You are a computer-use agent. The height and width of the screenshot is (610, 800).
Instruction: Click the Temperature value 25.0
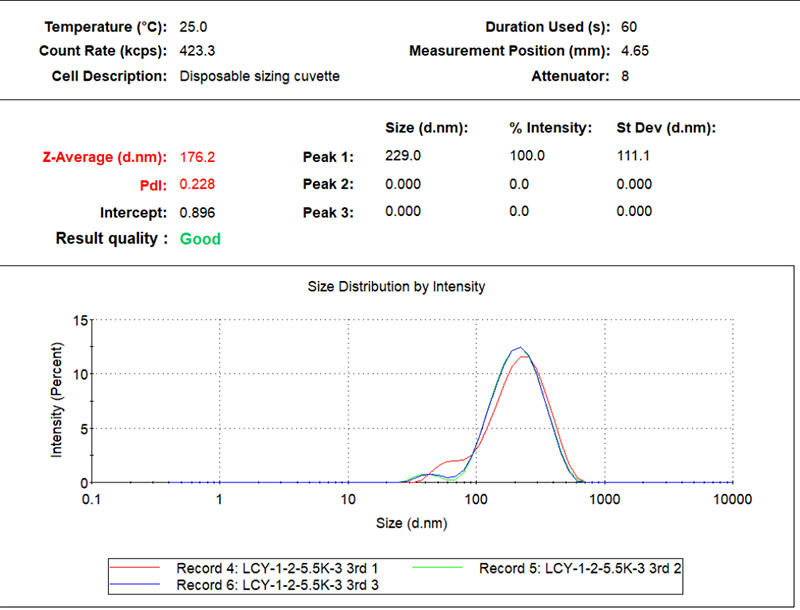[x=194, y=26]
